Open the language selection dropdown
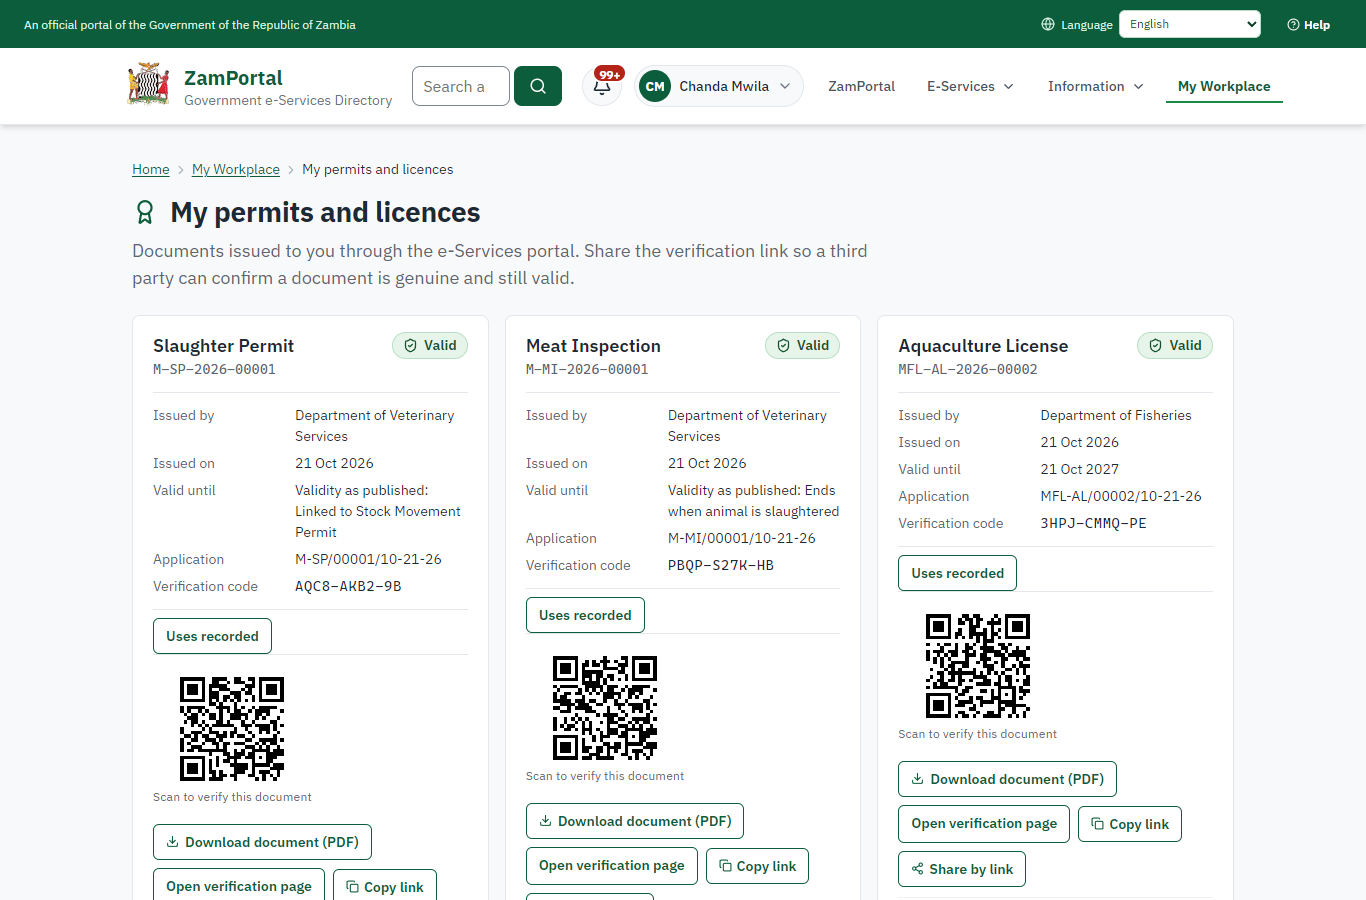Screen dimensions: 1366x900 (1190, 24)
